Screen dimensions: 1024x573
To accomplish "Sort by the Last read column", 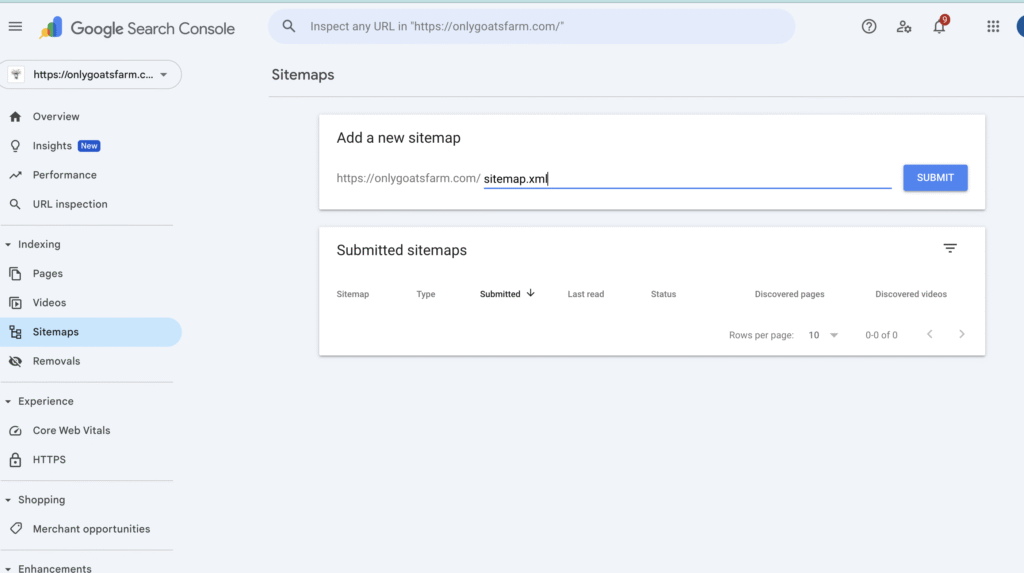I will click(x=586, y=294).
